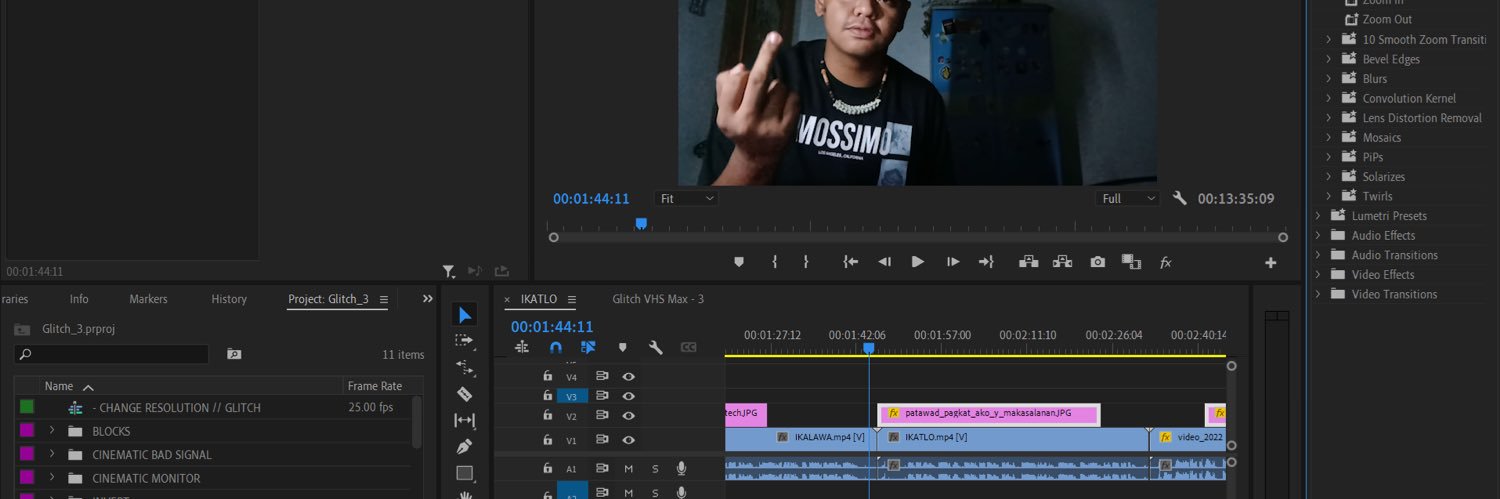Solo audio track A1
This screenshot has height=499, width=1500.
[656, 469]
